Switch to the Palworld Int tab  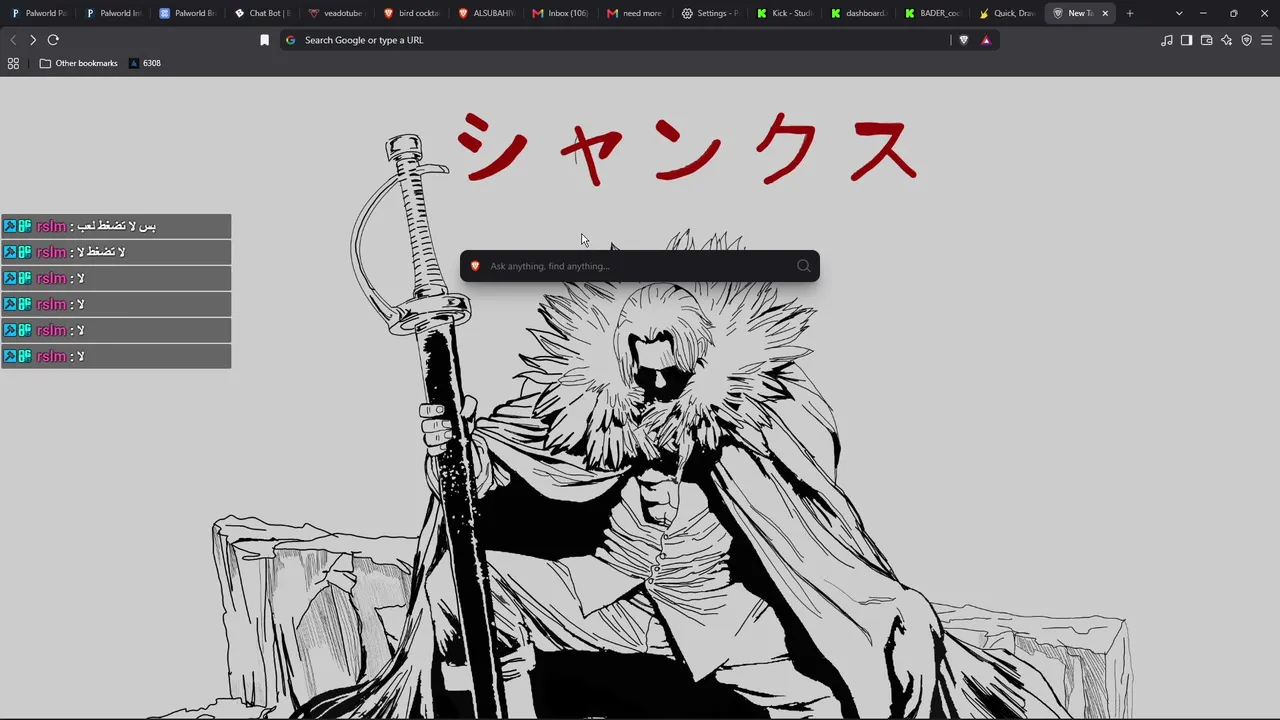pyautogui.click(x=114, y=13)
